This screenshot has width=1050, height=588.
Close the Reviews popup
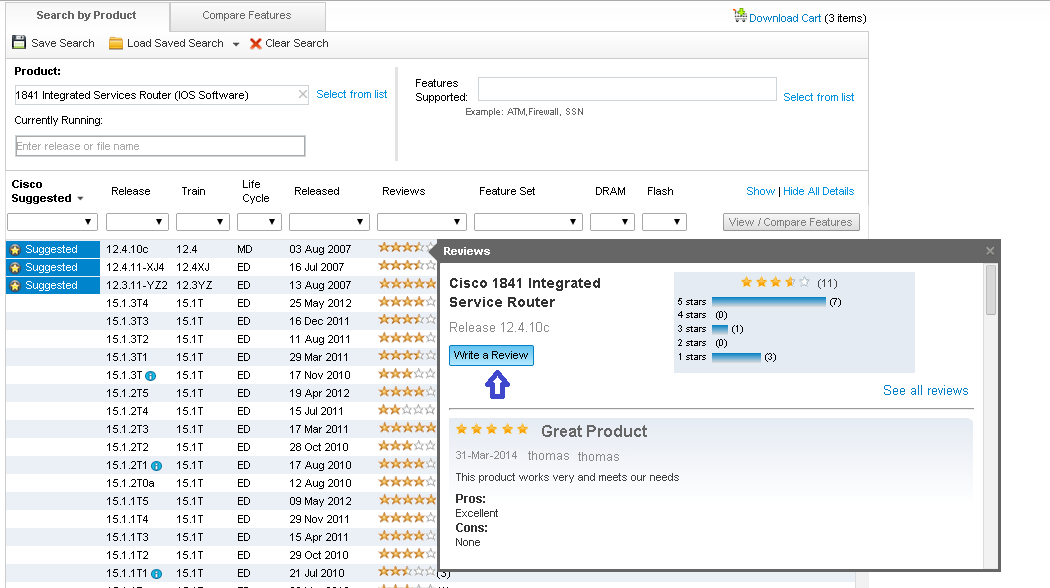pos(990,251)
